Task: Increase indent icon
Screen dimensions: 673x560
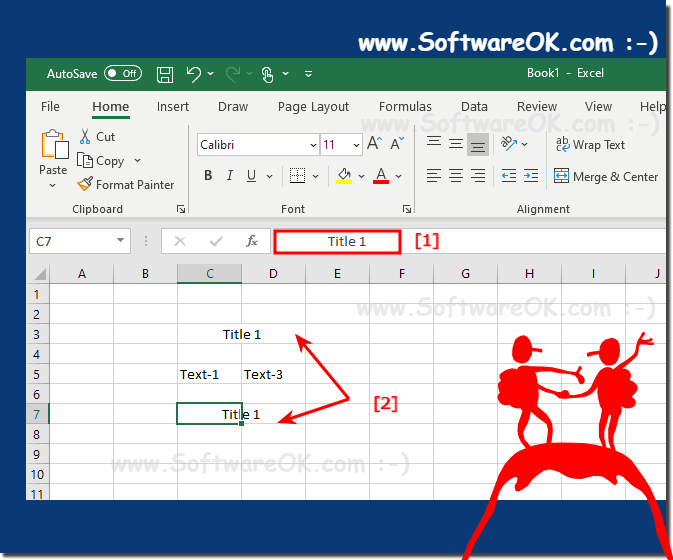Action: tap(531, 176)
